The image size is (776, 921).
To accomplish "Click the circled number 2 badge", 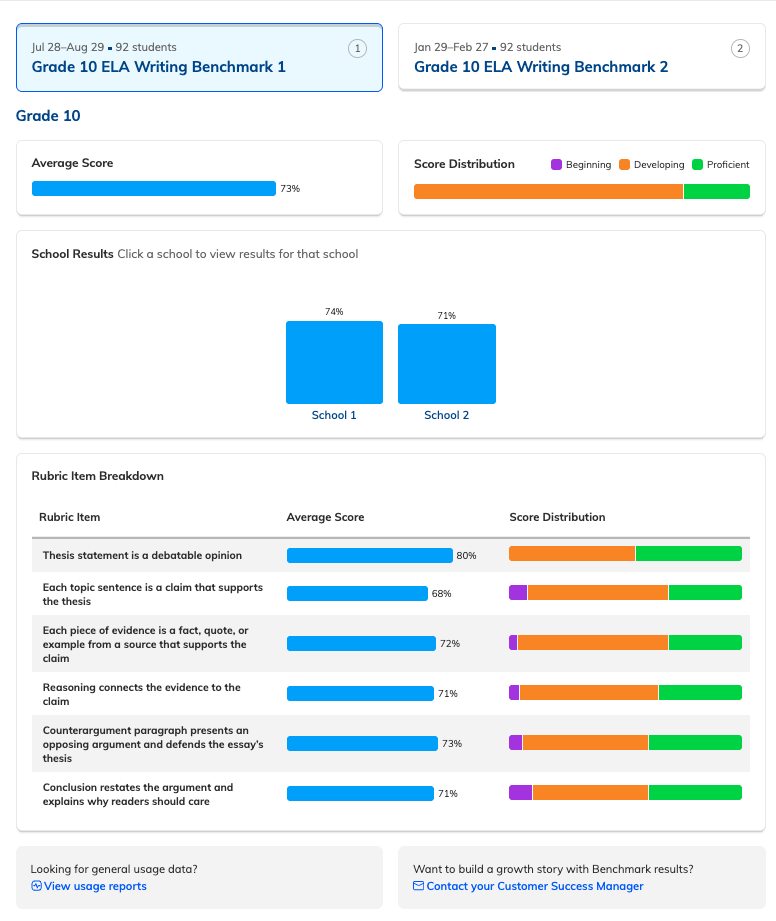I will coord(740,48).
